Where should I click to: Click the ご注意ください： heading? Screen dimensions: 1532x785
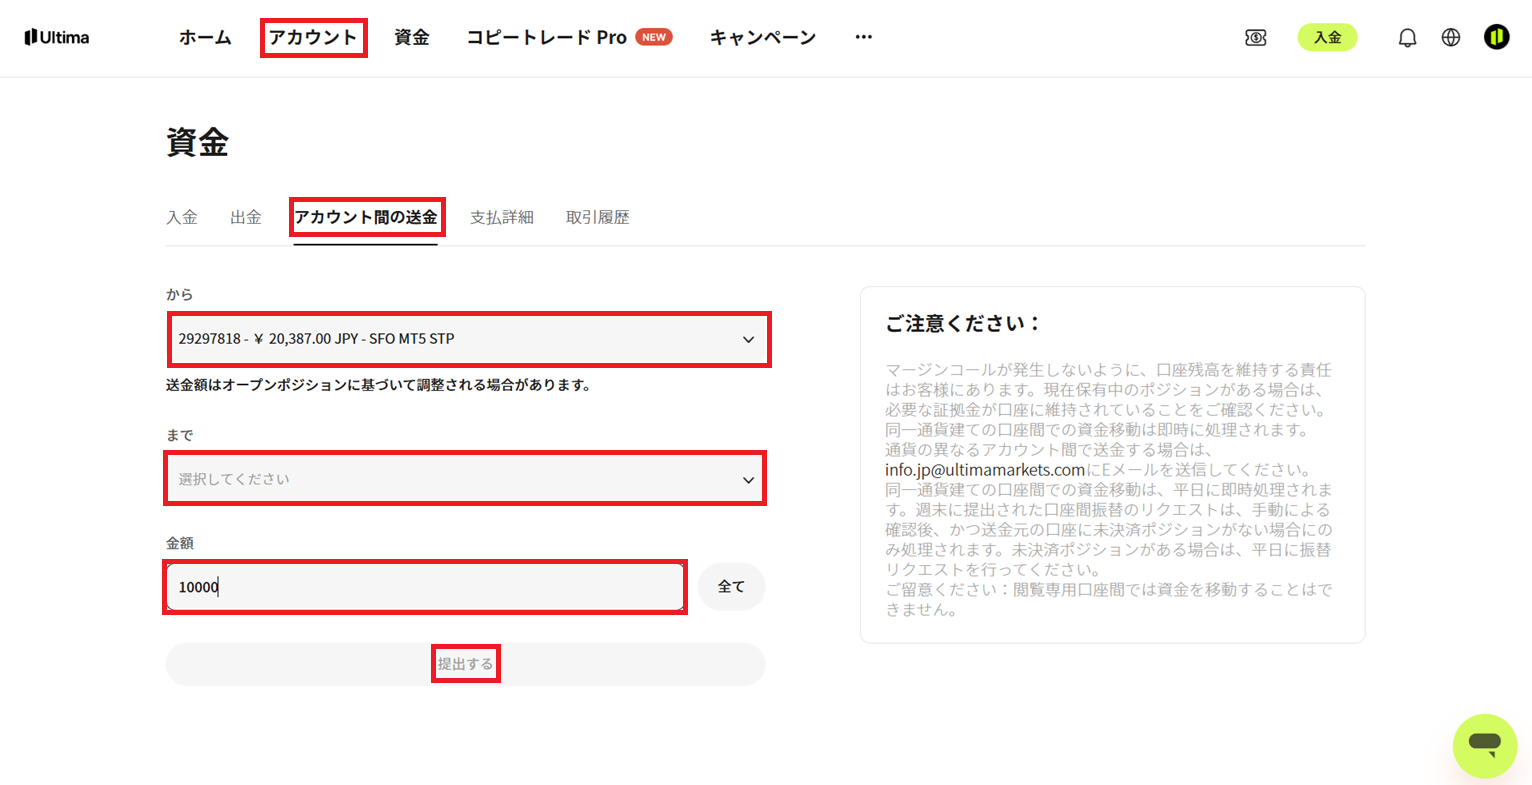(964, 323)
